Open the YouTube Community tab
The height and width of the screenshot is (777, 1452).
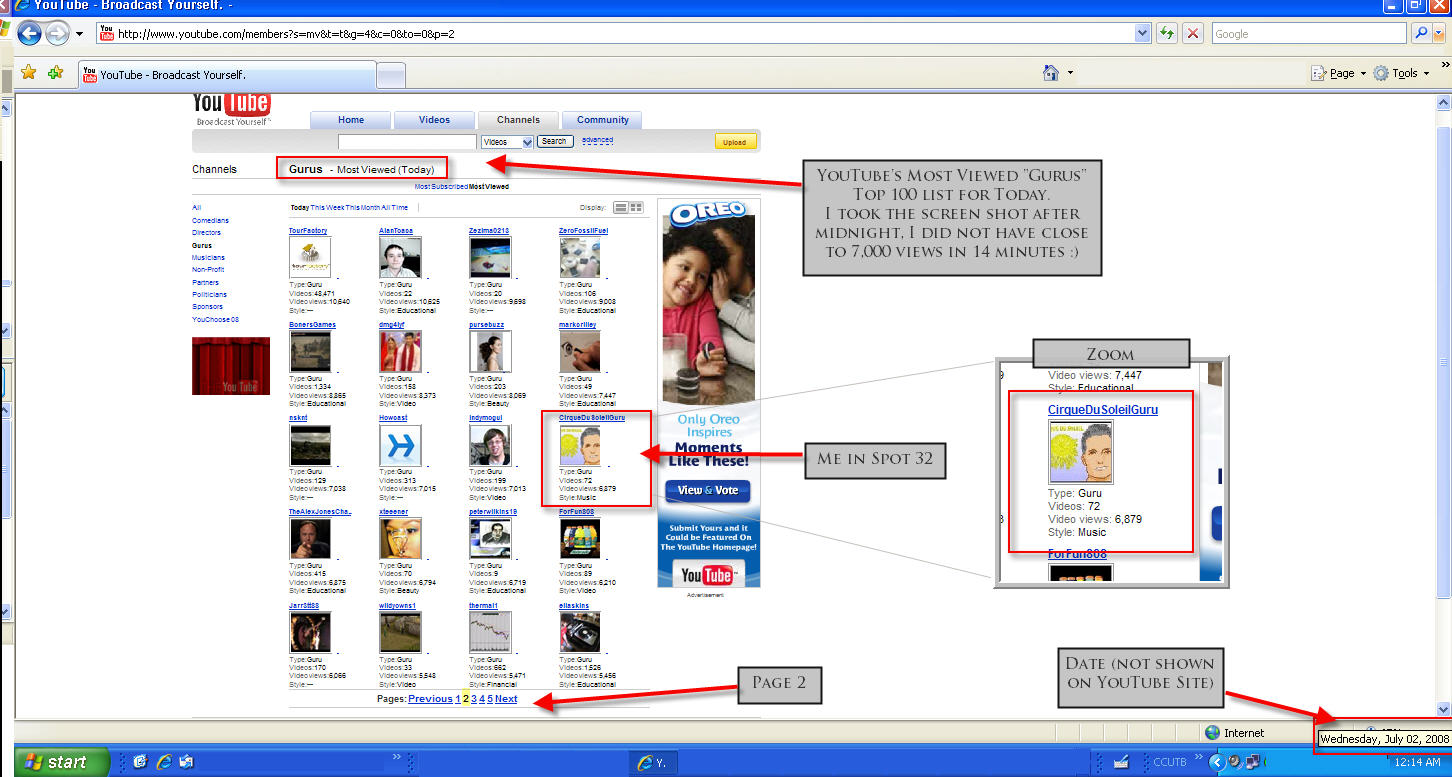[x=603, y=120]
